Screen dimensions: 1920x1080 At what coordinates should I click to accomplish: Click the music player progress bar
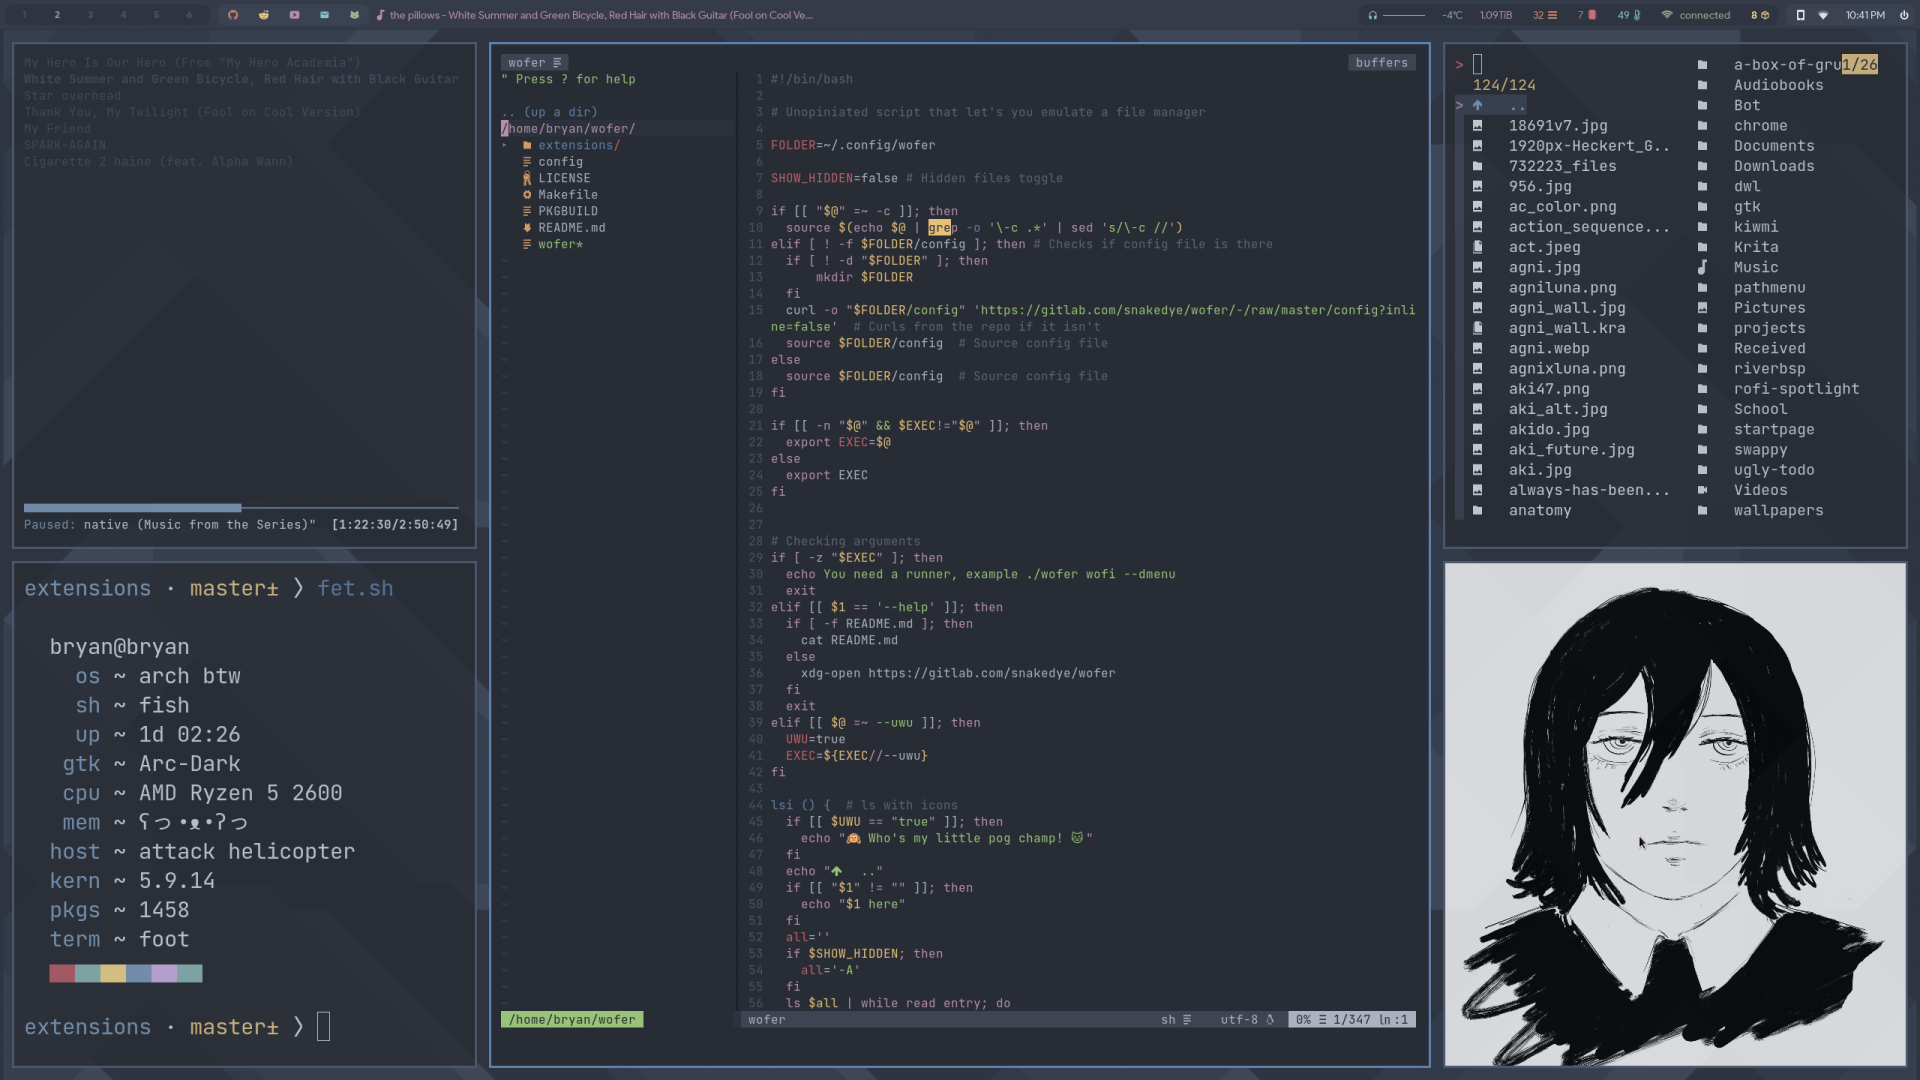[241, 508]
